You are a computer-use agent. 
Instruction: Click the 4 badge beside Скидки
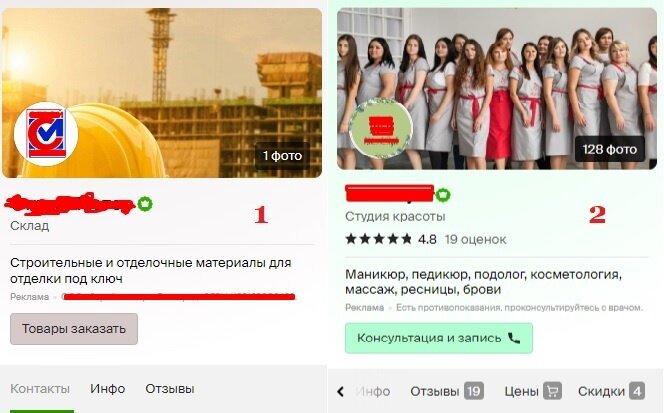pyautogui.click(x=637, y=391)
